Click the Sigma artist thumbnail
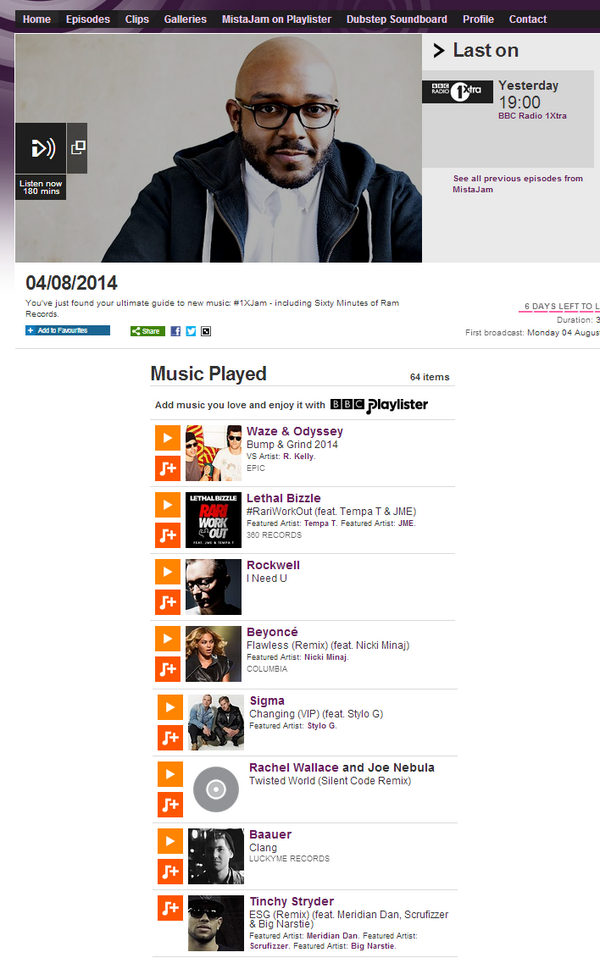The image size is (600, 969). (216, 722)
